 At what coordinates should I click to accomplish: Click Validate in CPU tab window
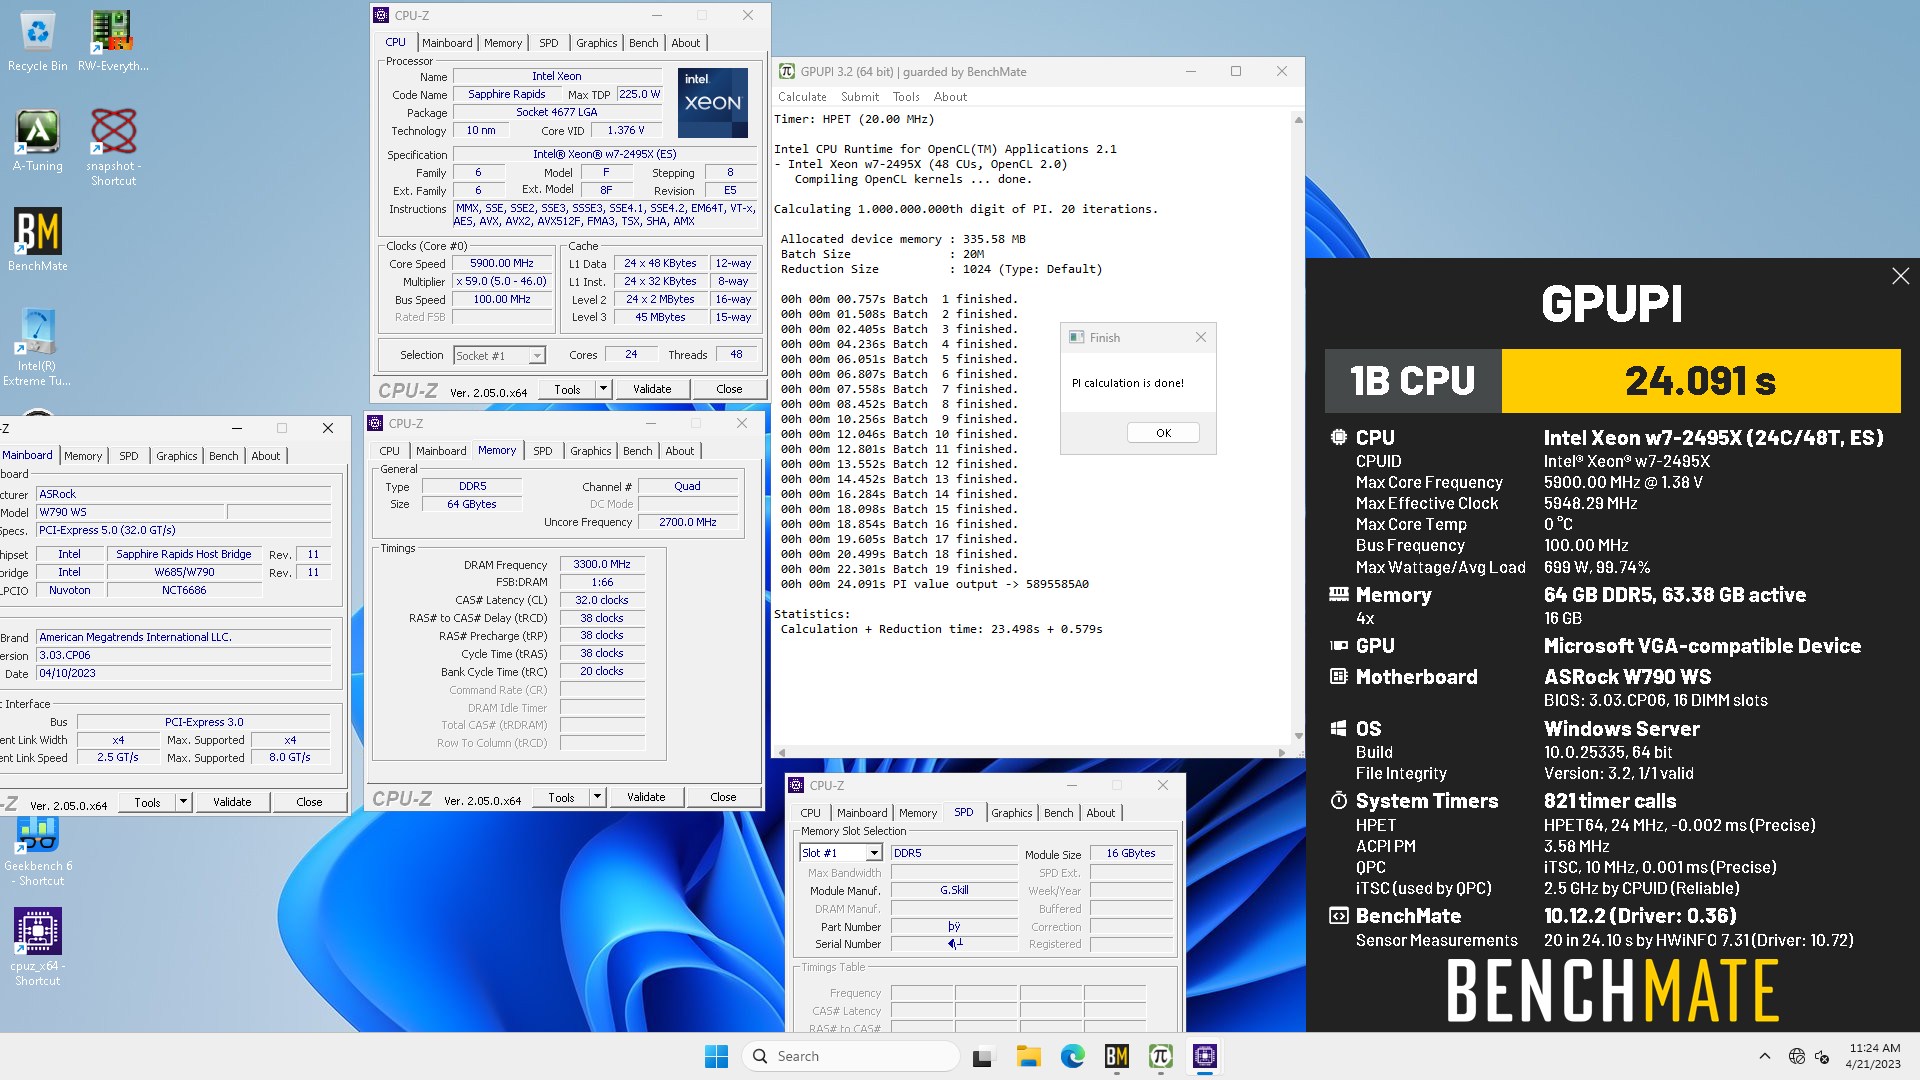point(652,389)
